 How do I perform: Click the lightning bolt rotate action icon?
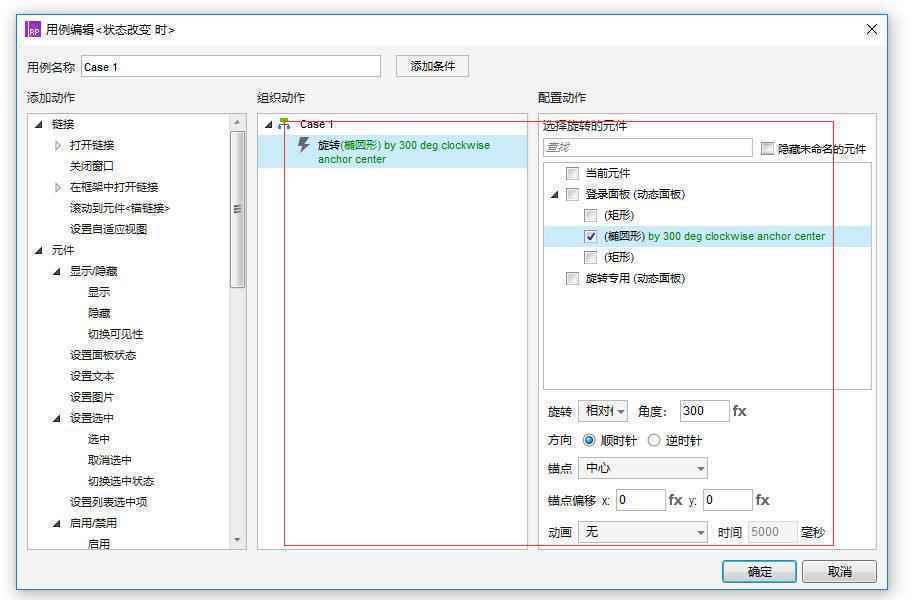(303, 145)
